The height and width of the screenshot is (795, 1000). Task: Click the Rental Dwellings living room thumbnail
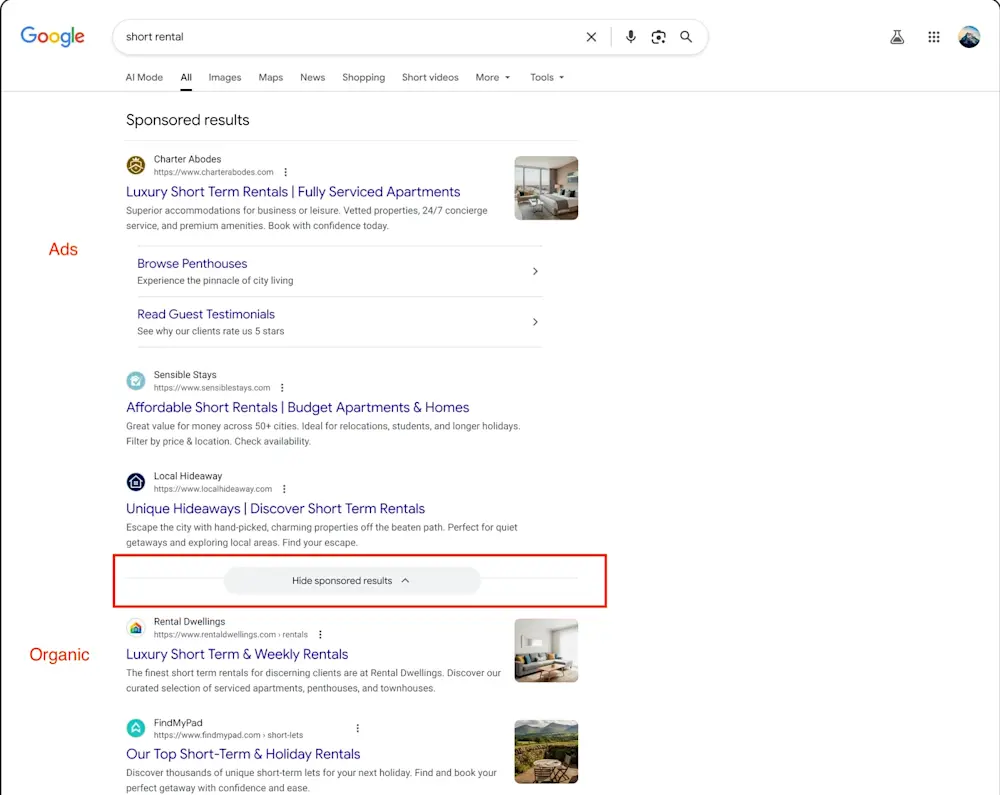(547, 650)
